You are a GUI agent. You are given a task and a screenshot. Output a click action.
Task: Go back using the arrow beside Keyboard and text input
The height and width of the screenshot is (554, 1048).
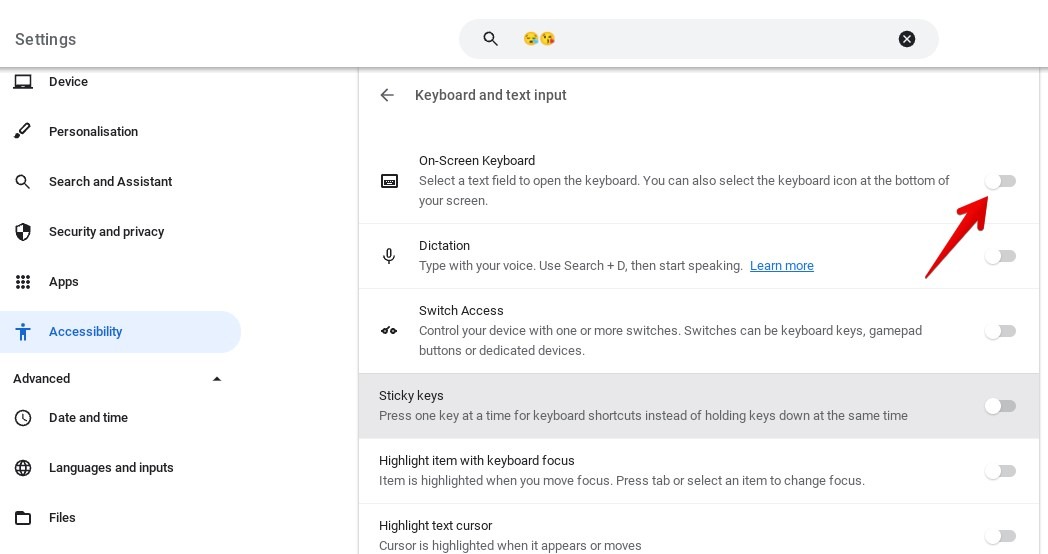[x=387, y=95]
